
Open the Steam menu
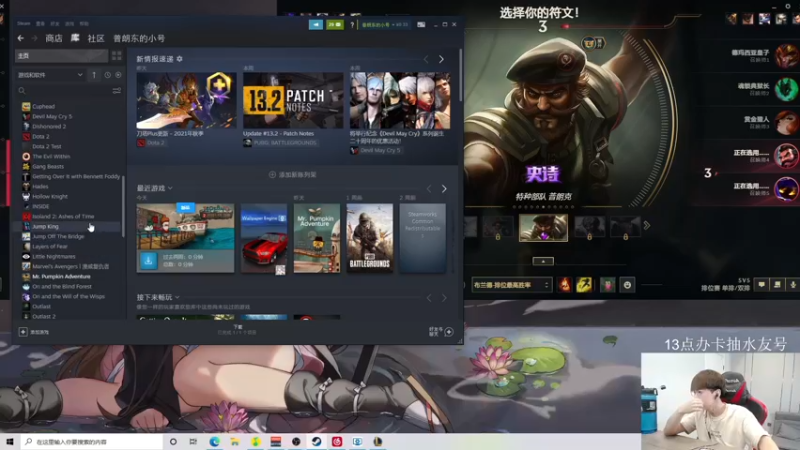click(x=23, y=23)
